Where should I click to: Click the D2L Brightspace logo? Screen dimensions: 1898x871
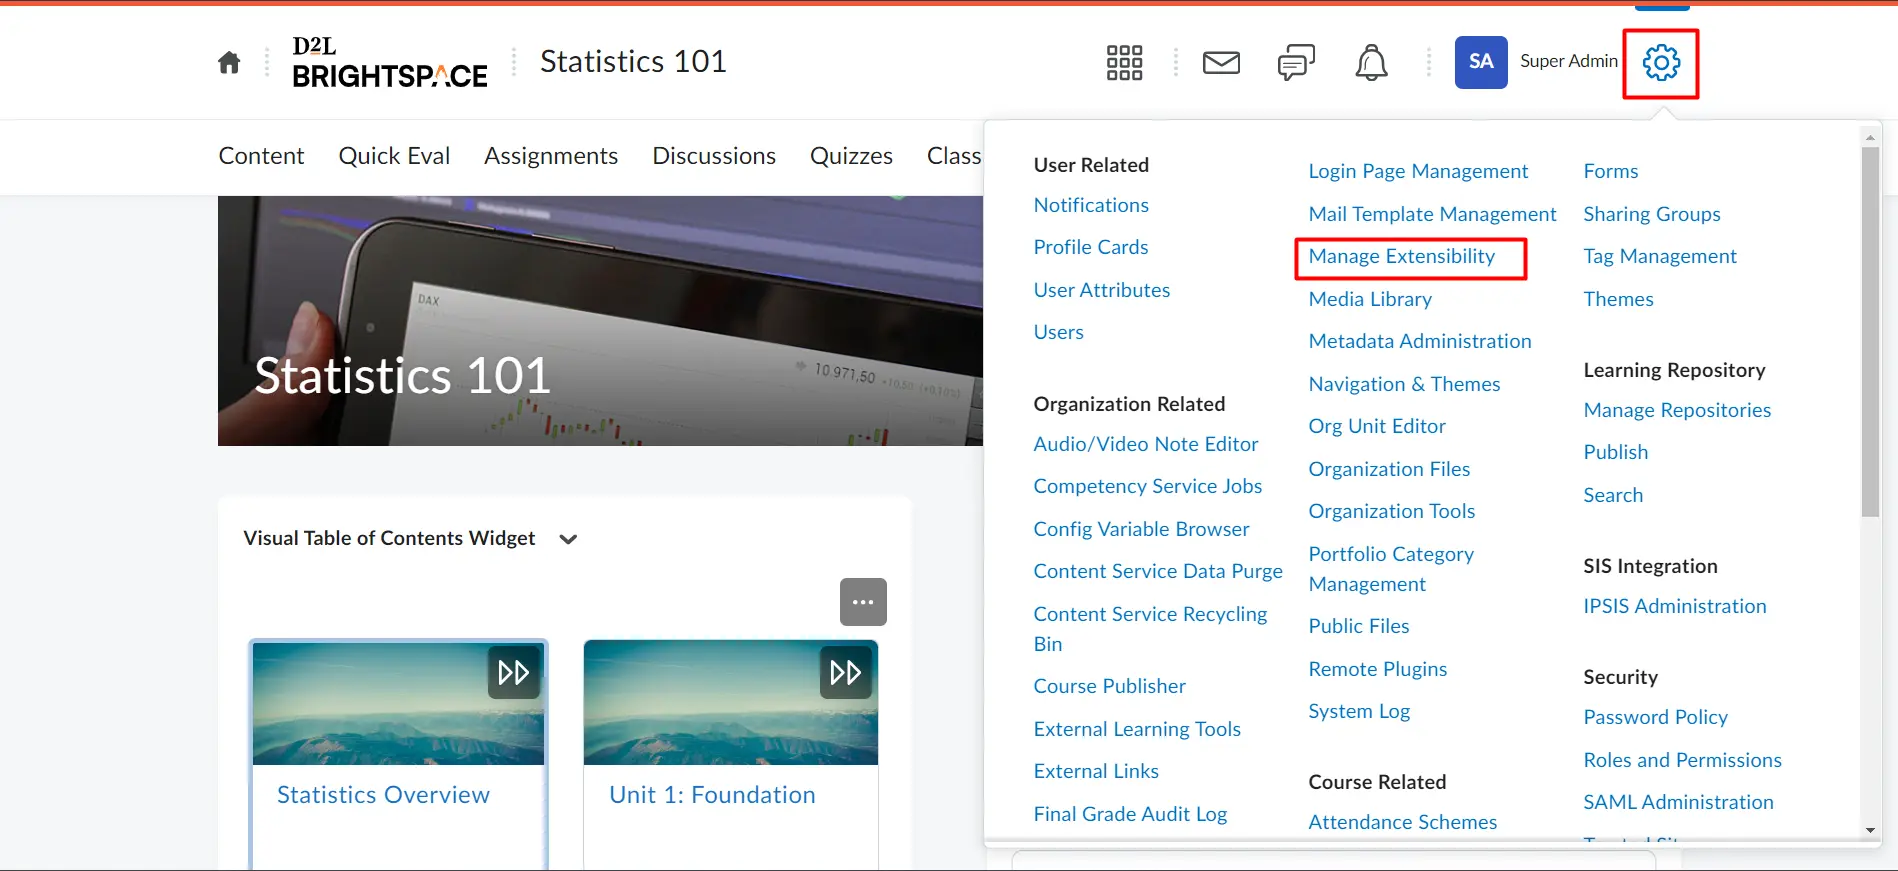pos(390,62)
